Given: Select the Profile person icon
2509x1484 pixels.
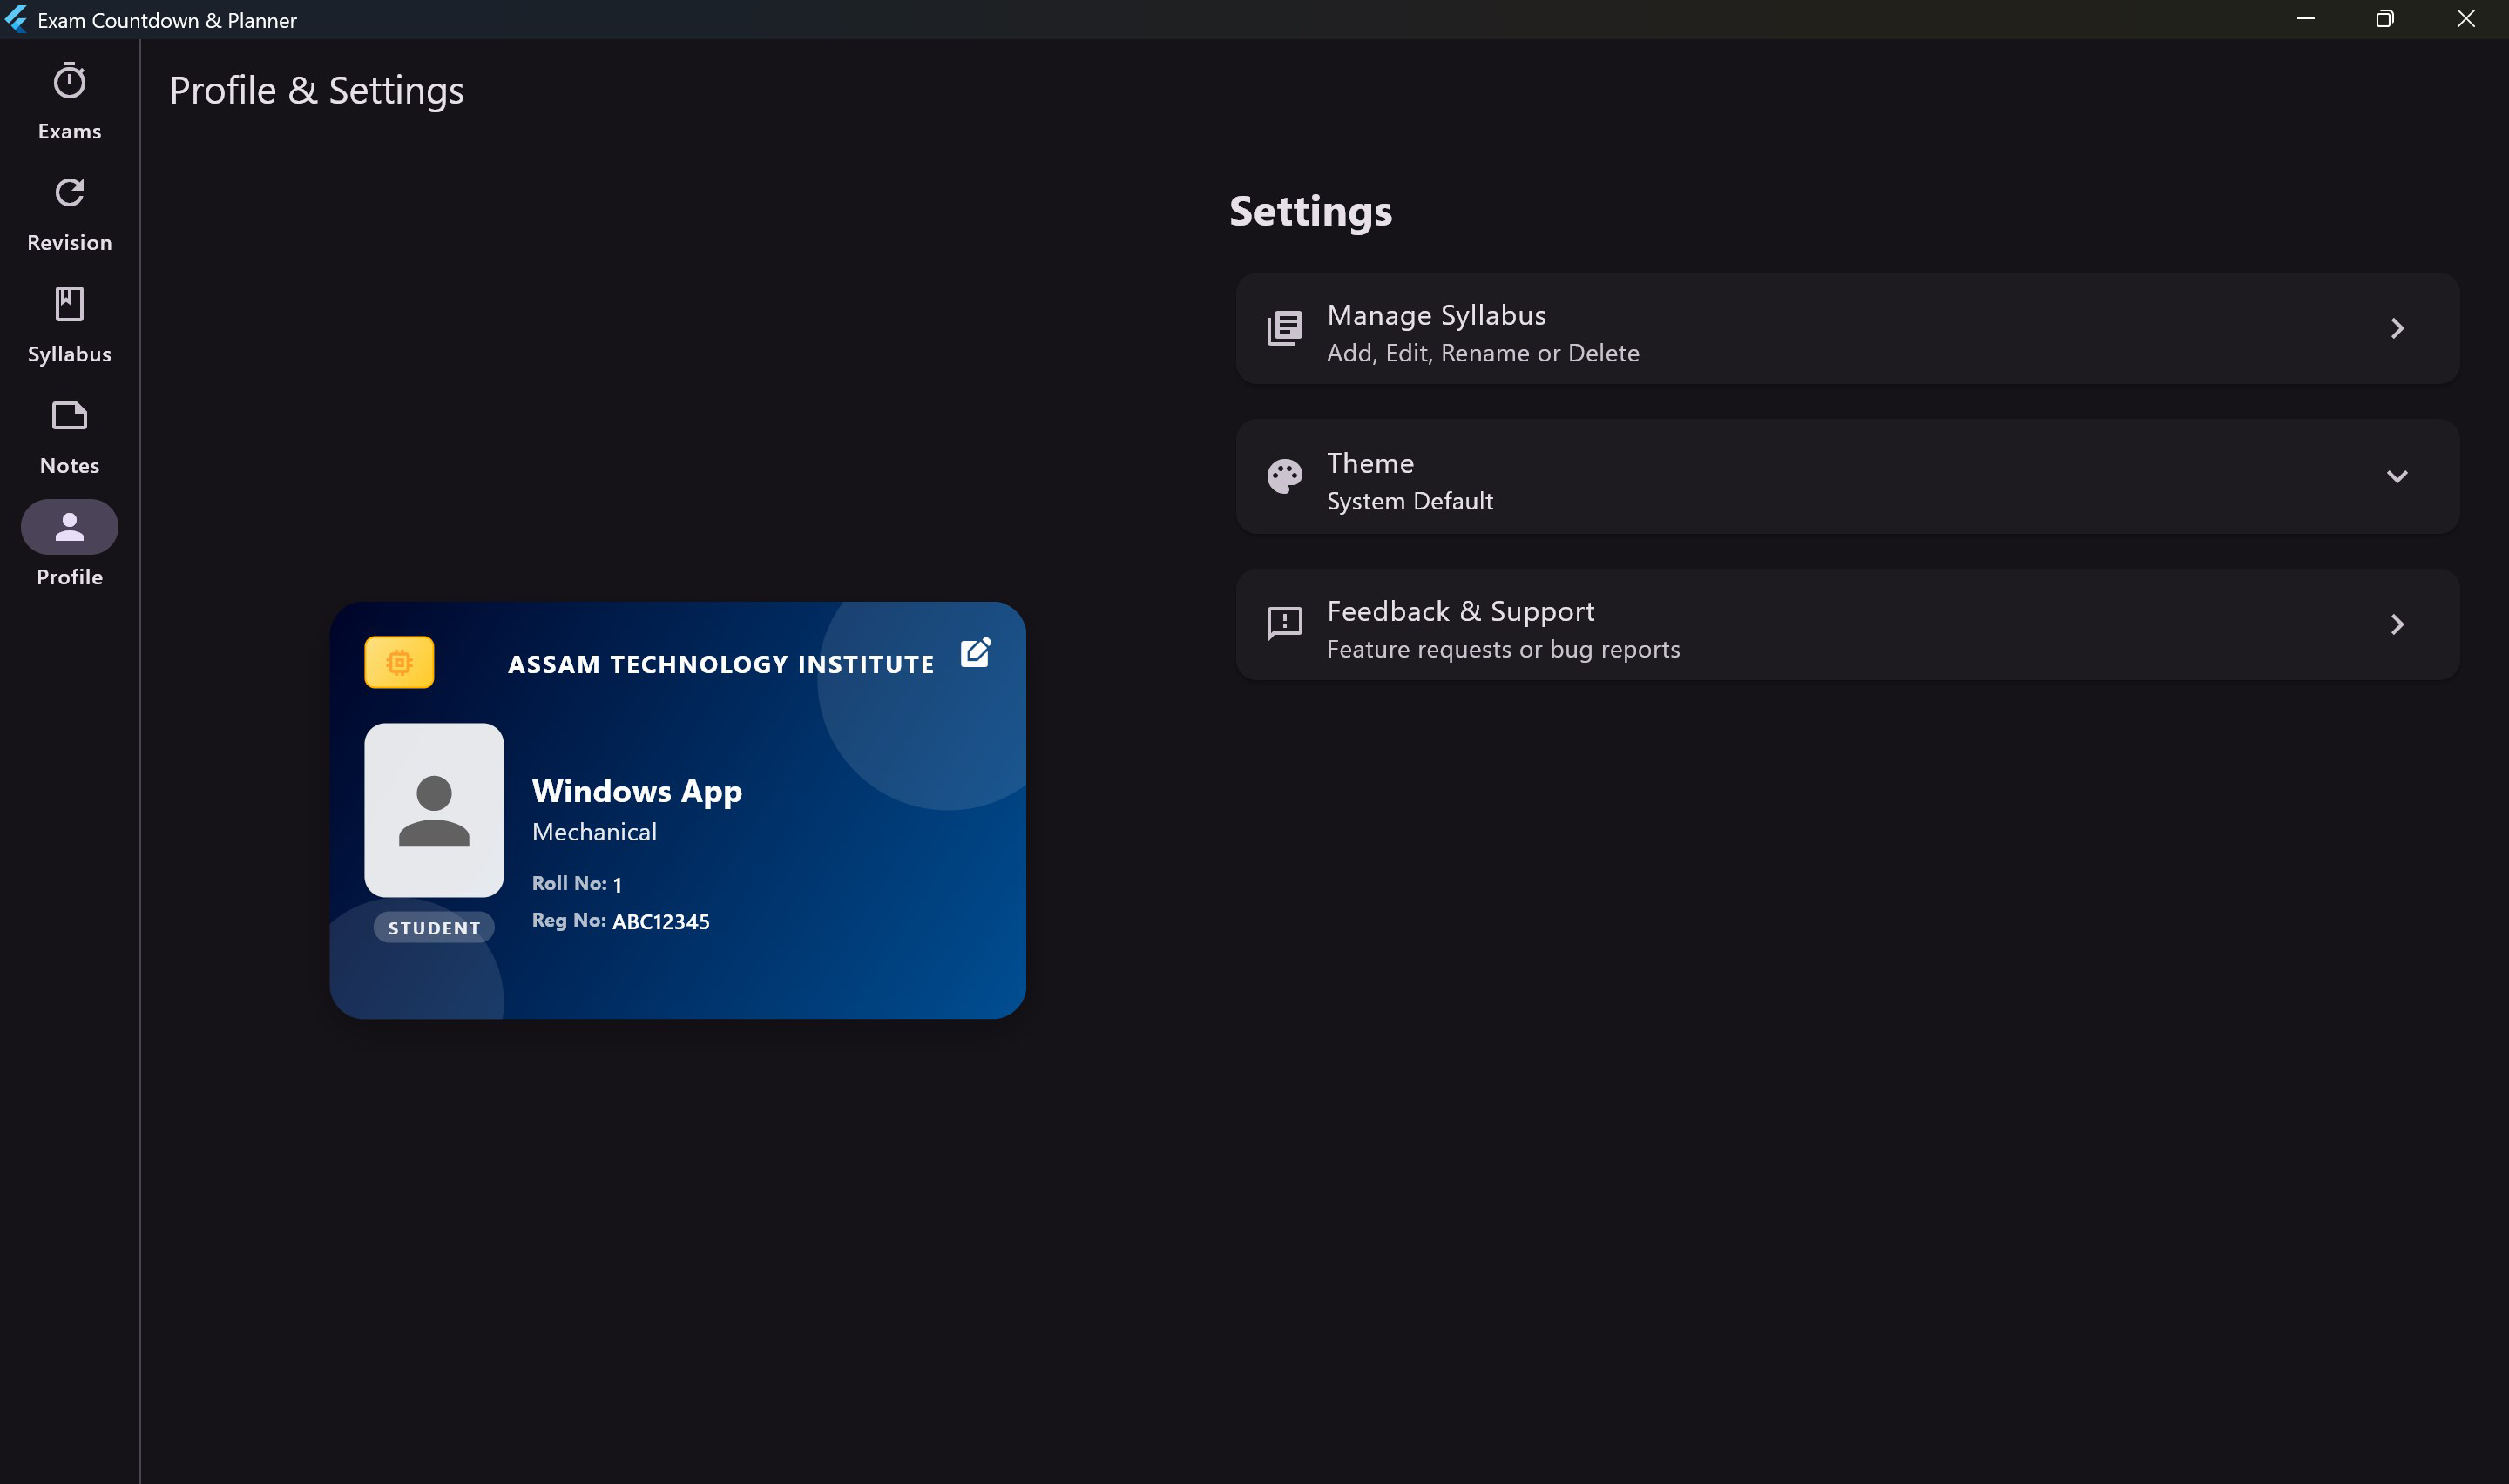Looking at the screenshot, I should [x=69, y=527].
